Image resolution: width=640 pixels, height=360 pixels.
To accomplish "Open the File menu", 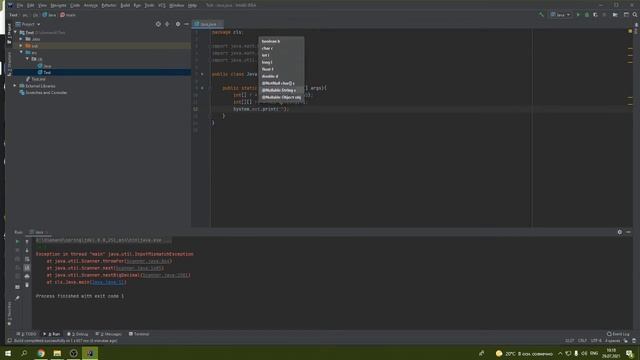I will pos(20,5).
